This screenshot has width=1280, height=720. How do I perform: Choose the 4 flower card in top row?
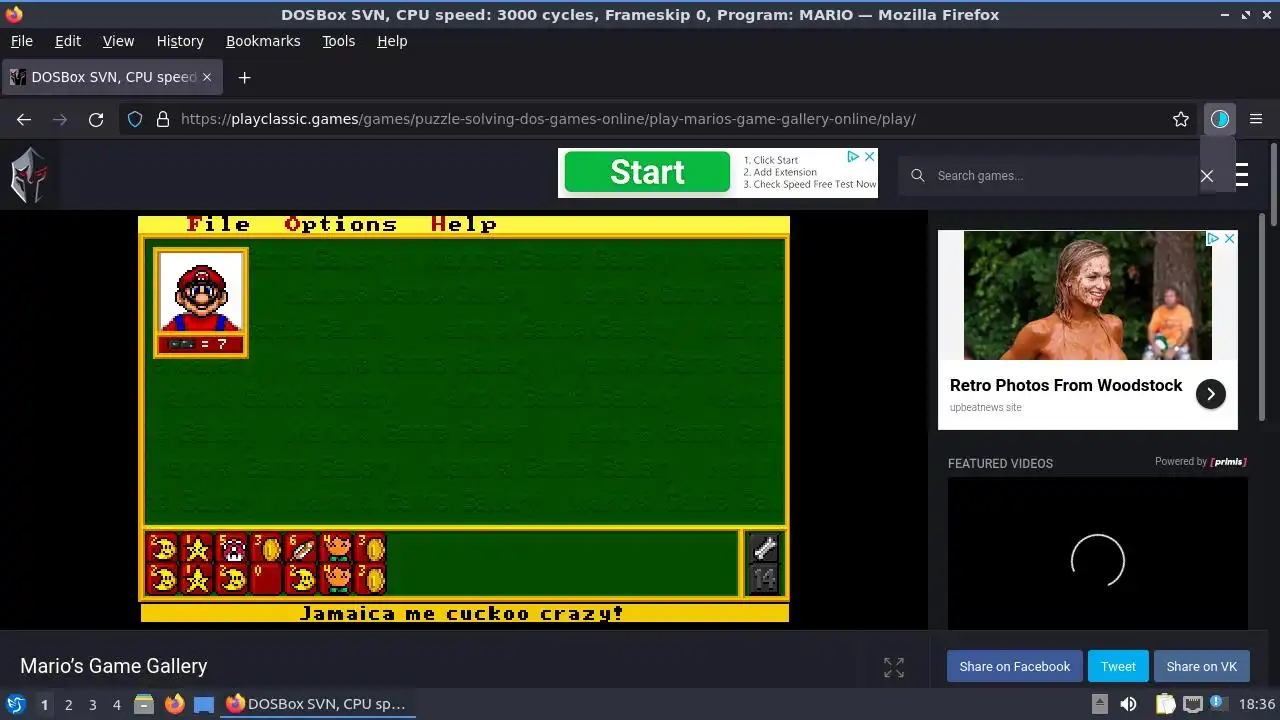(335, 548)
